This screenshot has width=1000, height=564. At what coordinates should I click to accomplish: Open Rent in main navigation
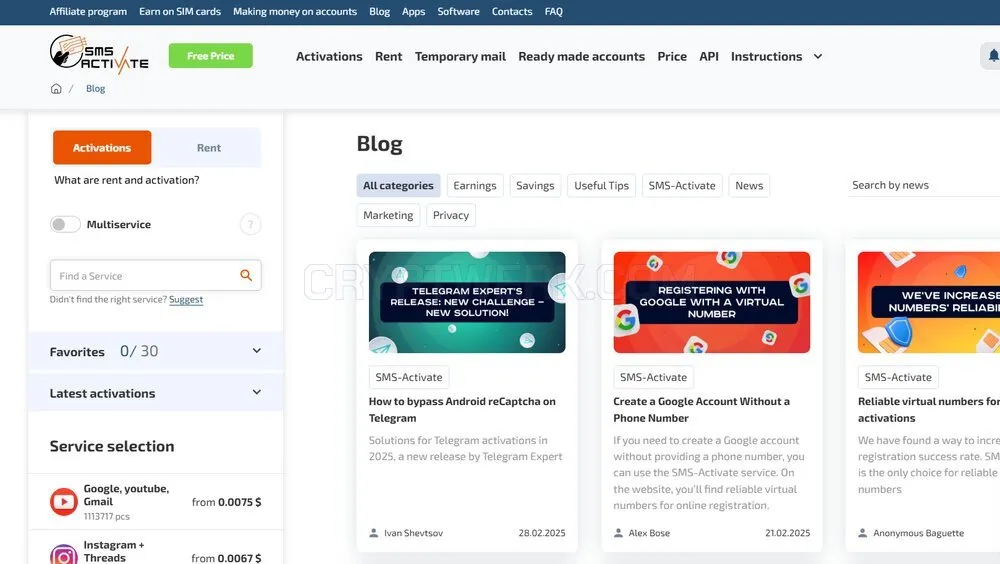pos(388,56)
